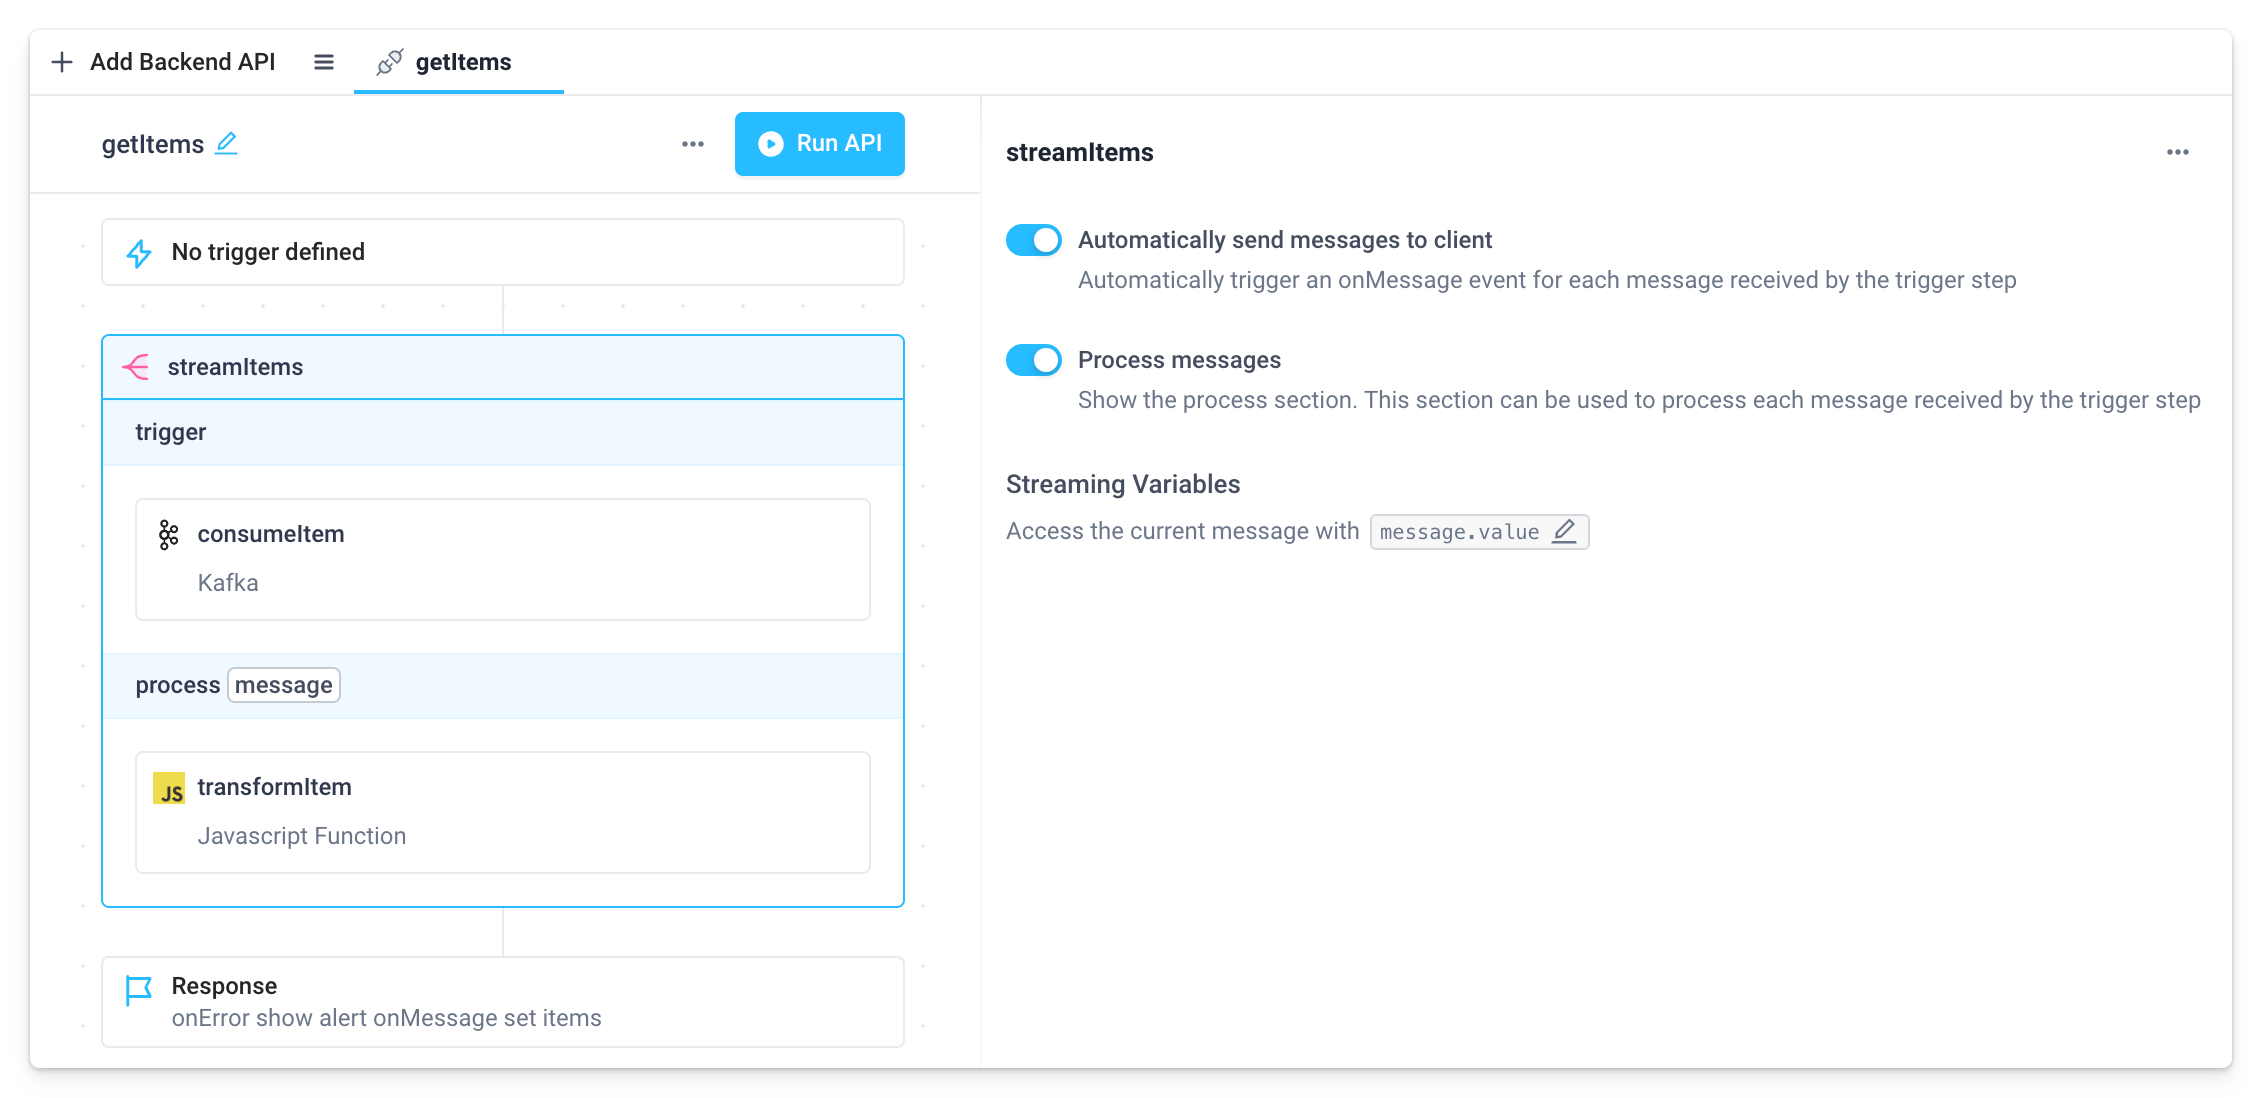Image resolution: width=2262 pixels, height=1098 pixels.
Task: Click Add Backend API
Action: (x=182, y=62)
